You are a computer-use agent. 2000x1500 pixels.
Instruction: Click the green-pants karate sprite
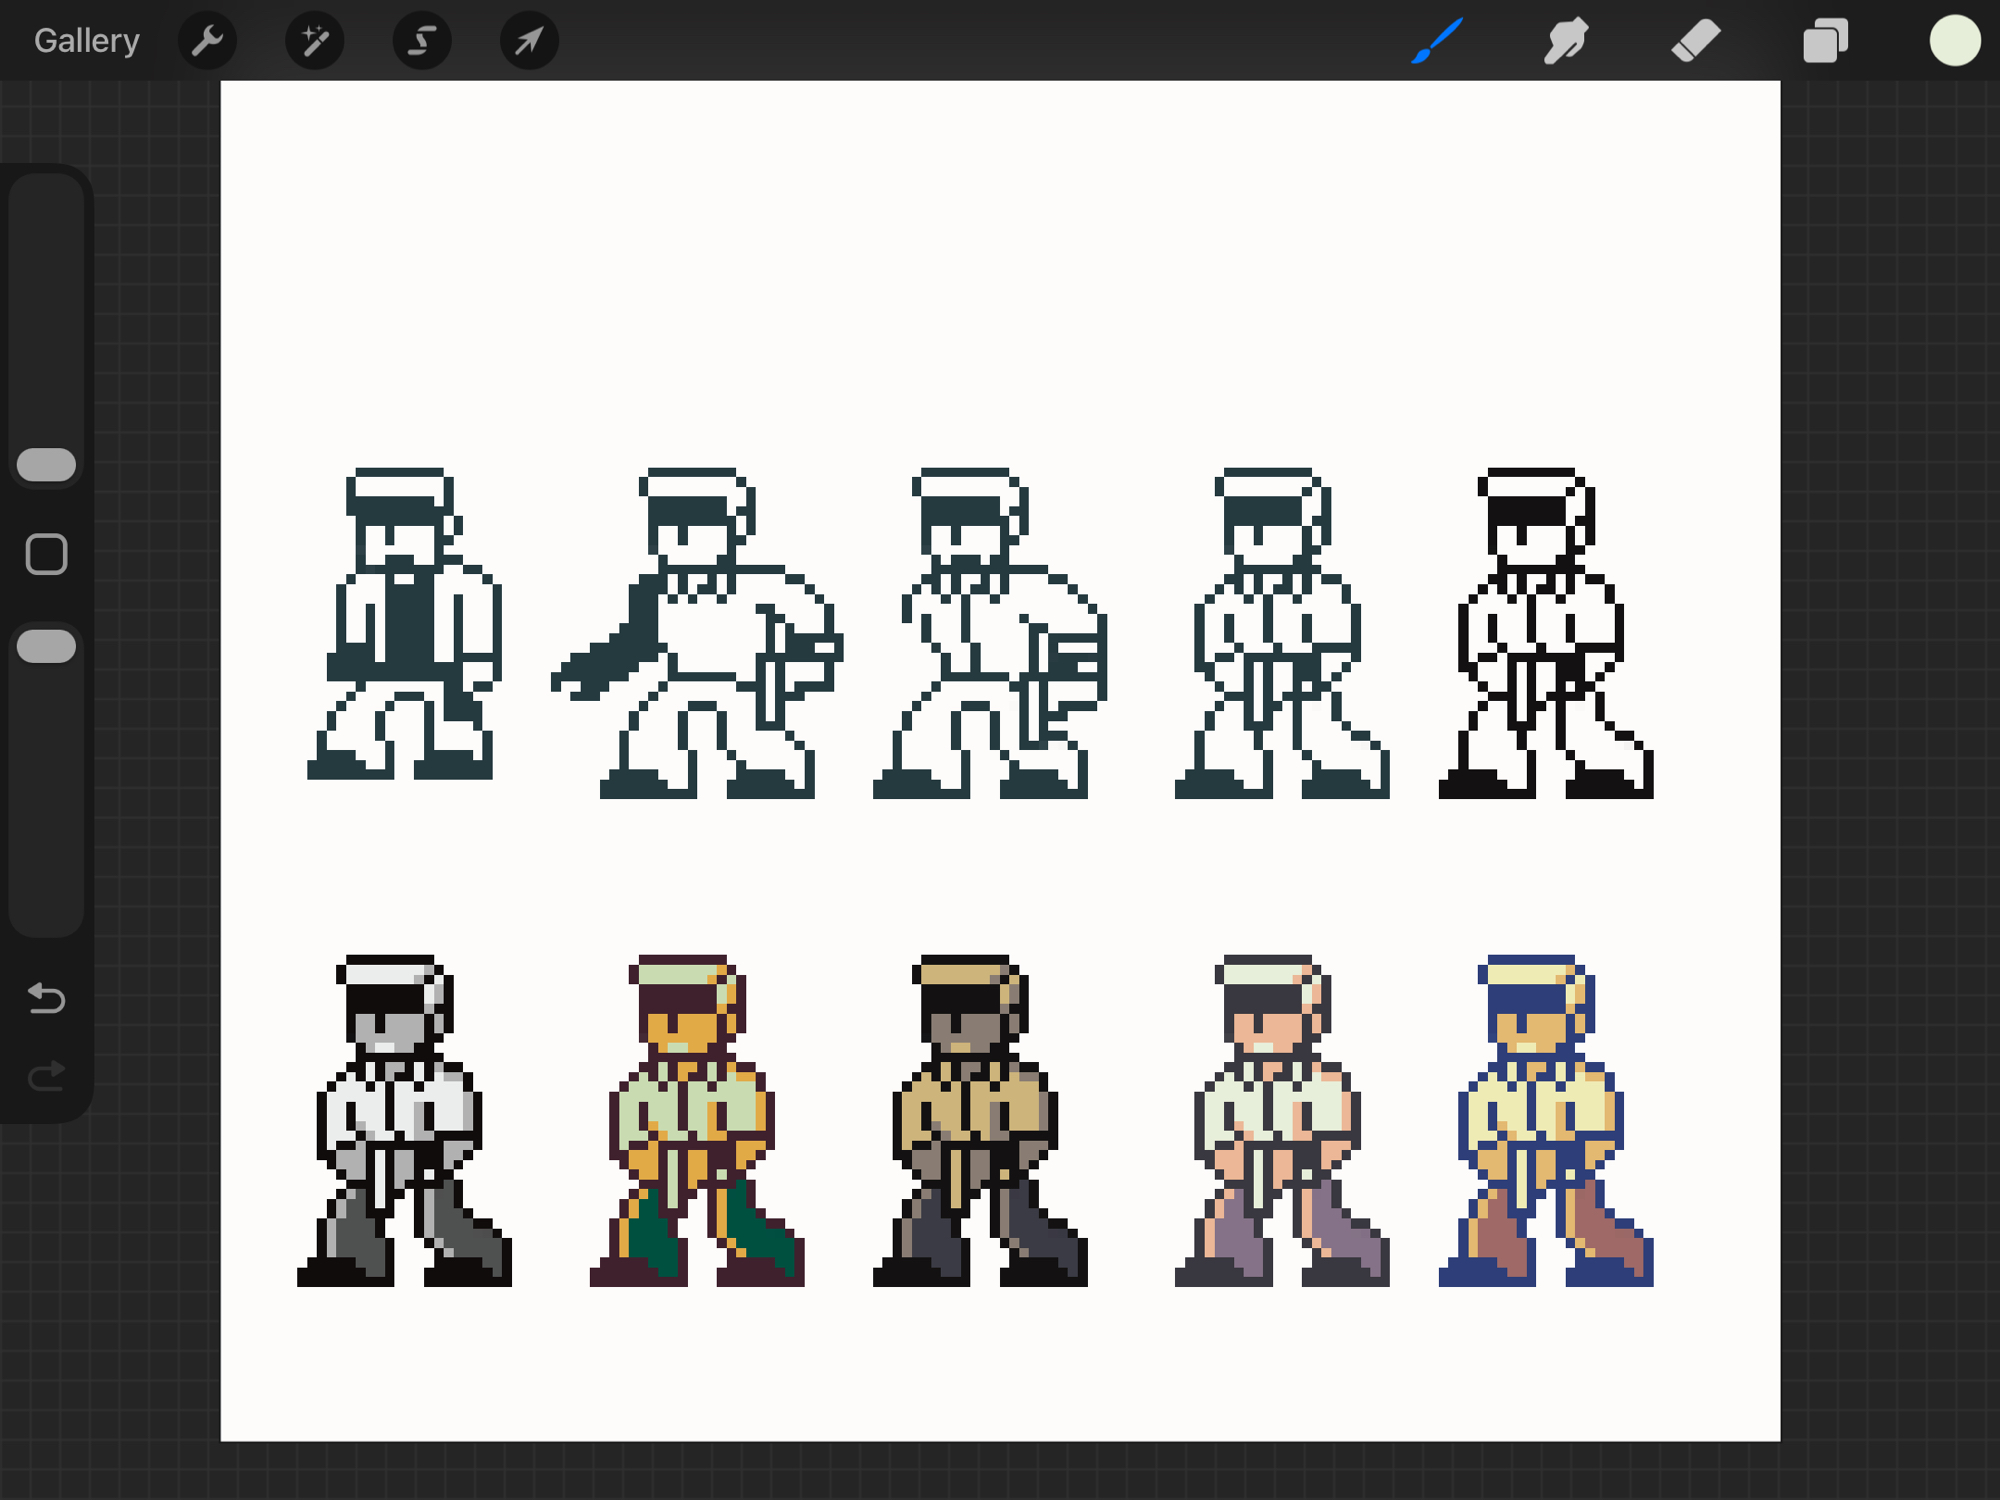click(695, 1120)
